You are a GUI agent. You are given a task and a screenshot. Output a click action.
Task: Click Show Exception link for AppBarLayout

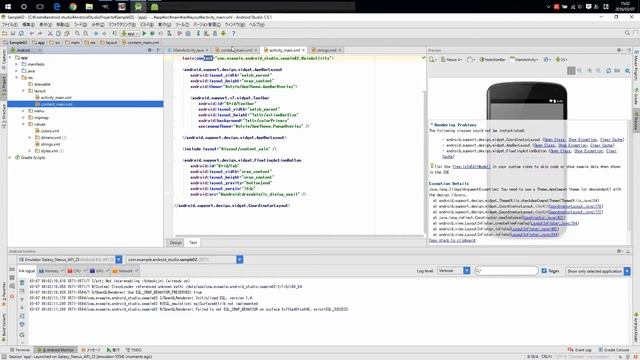[572, 145]
